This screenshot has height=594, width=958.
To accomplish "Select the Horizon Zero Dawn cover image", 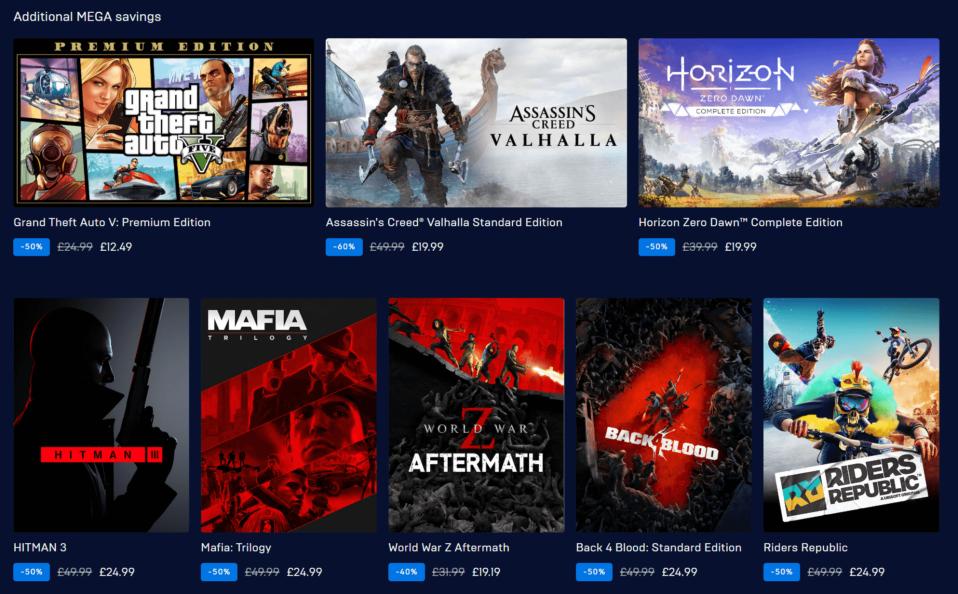I will point(789,122).
